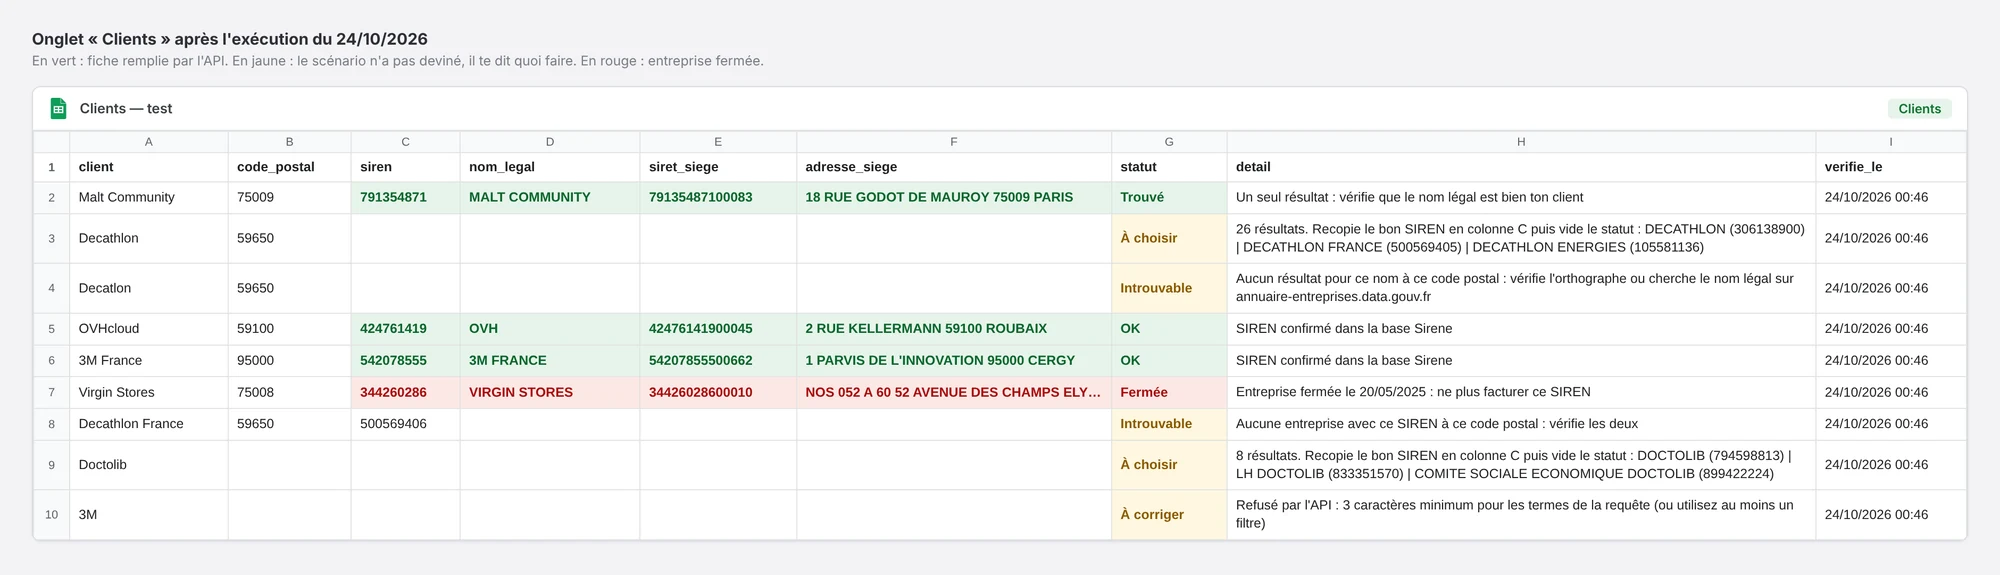Select row number 10 header
The width and height of the screenshot is (2000, 575).
coord(51,514)
